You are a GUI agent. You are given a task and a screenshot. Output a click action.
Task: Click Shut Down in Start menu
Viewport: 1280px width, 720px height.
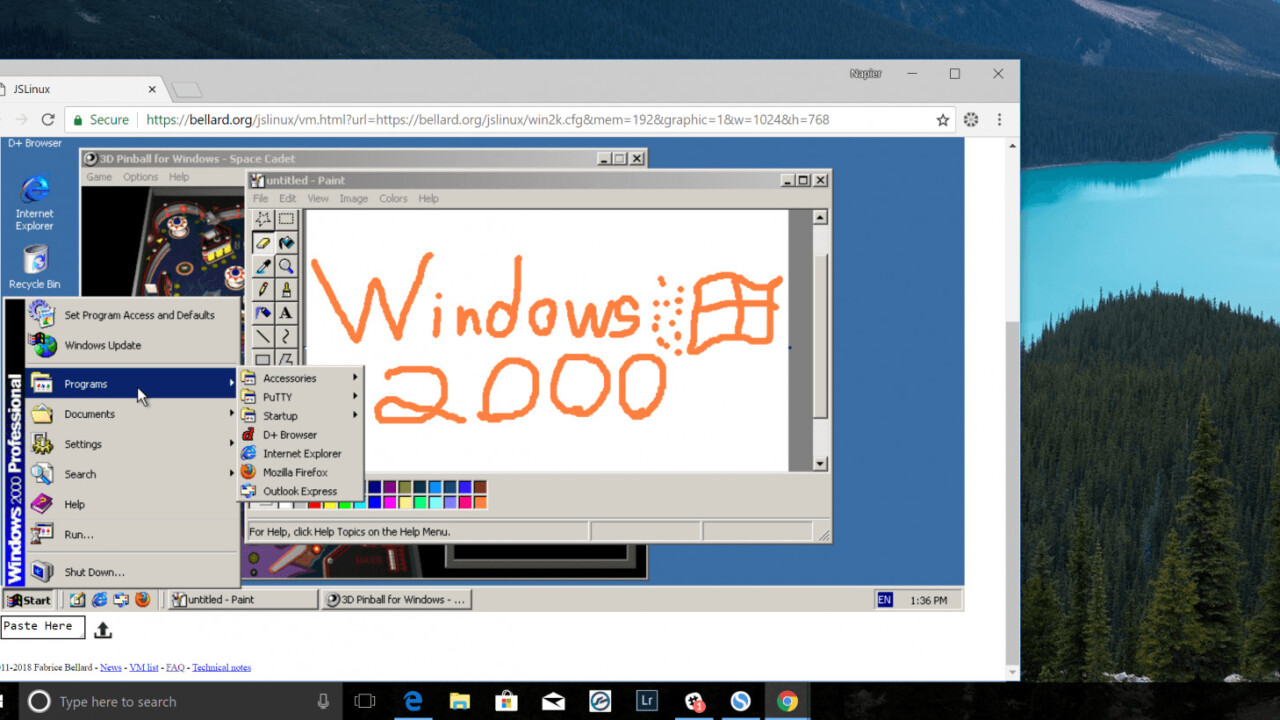pyautogui.click(x=94, y=572)
